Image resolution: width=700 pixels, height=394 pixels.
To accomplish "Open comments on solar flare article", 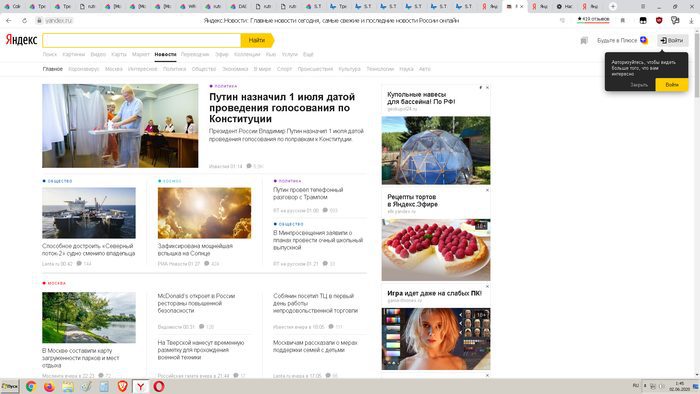I will [212, 264].
